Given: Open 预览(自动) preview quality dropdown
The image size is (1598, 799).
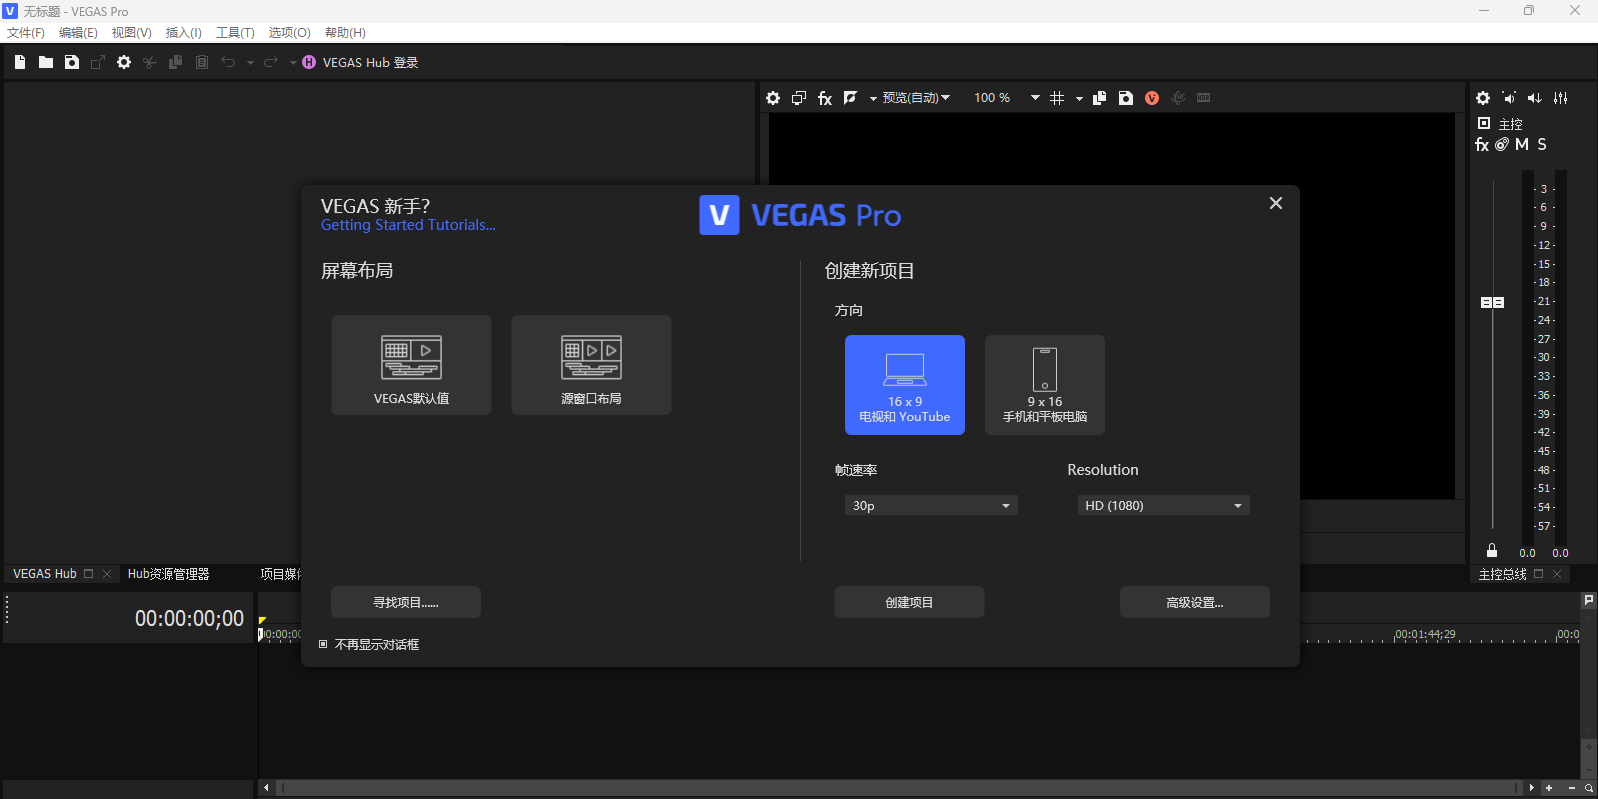Looking at the screenshot, I should tap(916, 98).
